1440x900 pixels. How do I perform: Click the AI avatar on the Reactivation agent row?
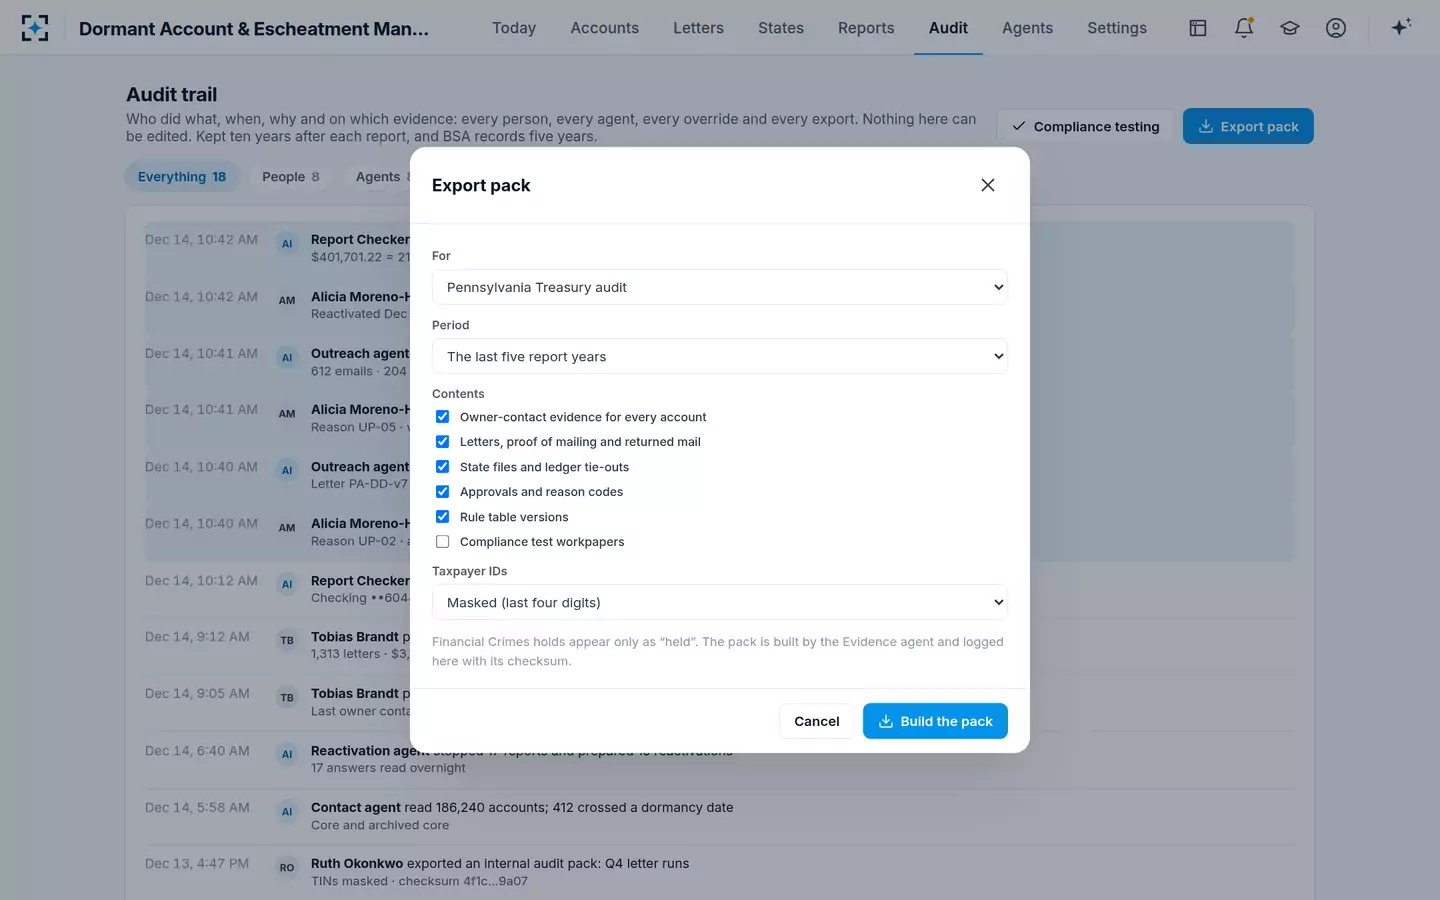(x=287, y=755)
